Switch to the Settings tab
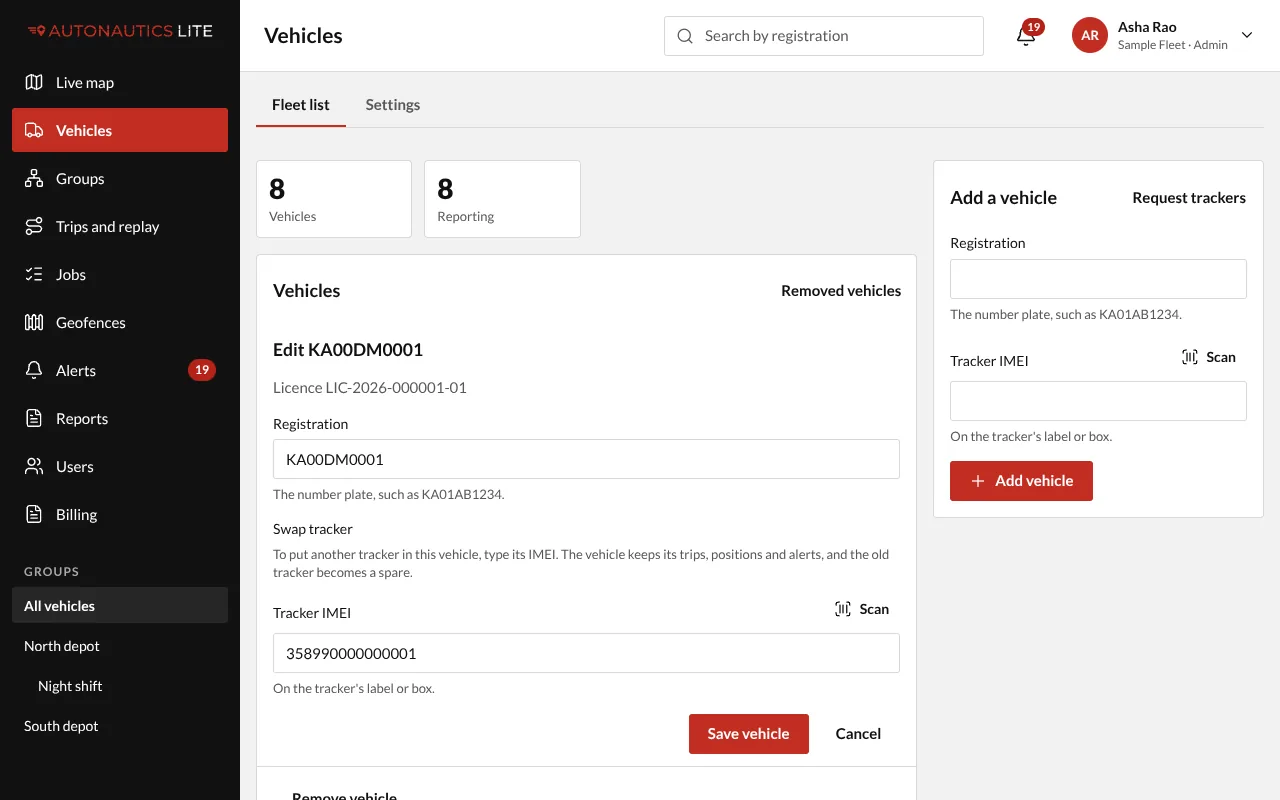Viewport: 1280px width, 800px height. point(393,104)
